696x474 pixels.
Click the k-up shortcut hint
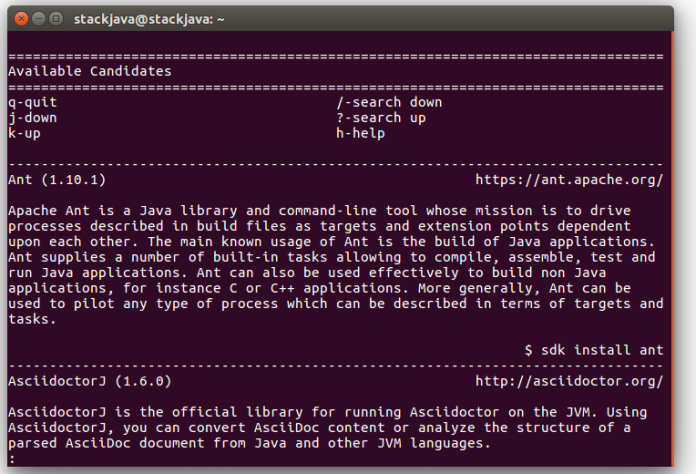[24, 133]
